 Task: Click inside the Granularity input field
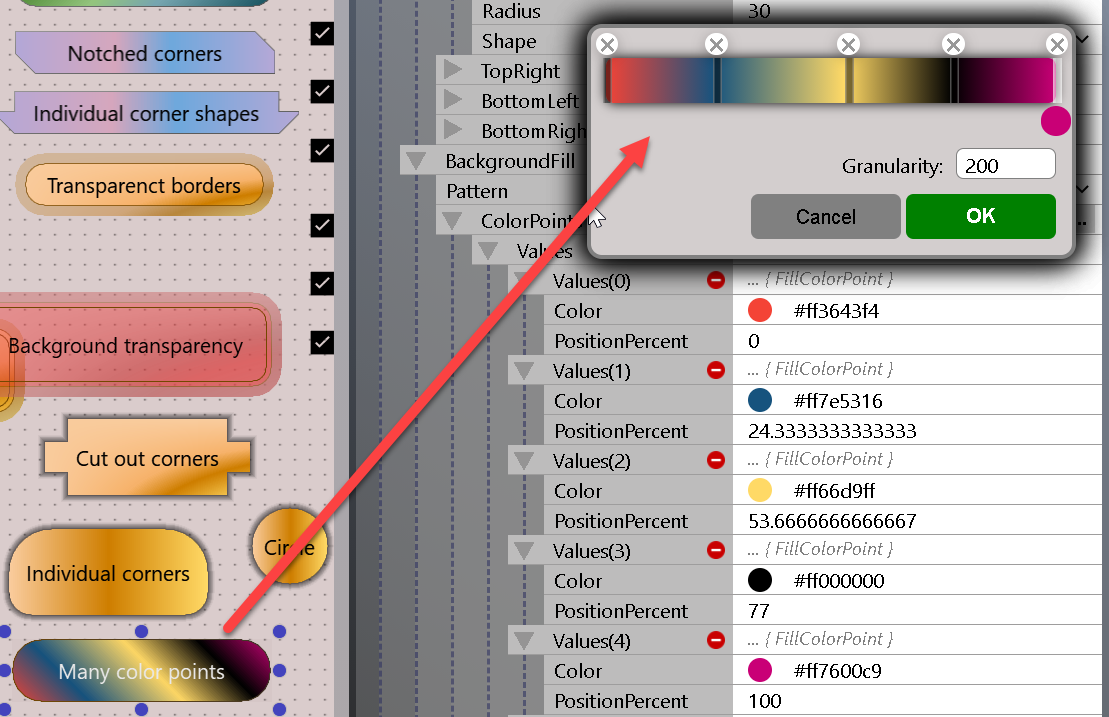point(1005,164)
